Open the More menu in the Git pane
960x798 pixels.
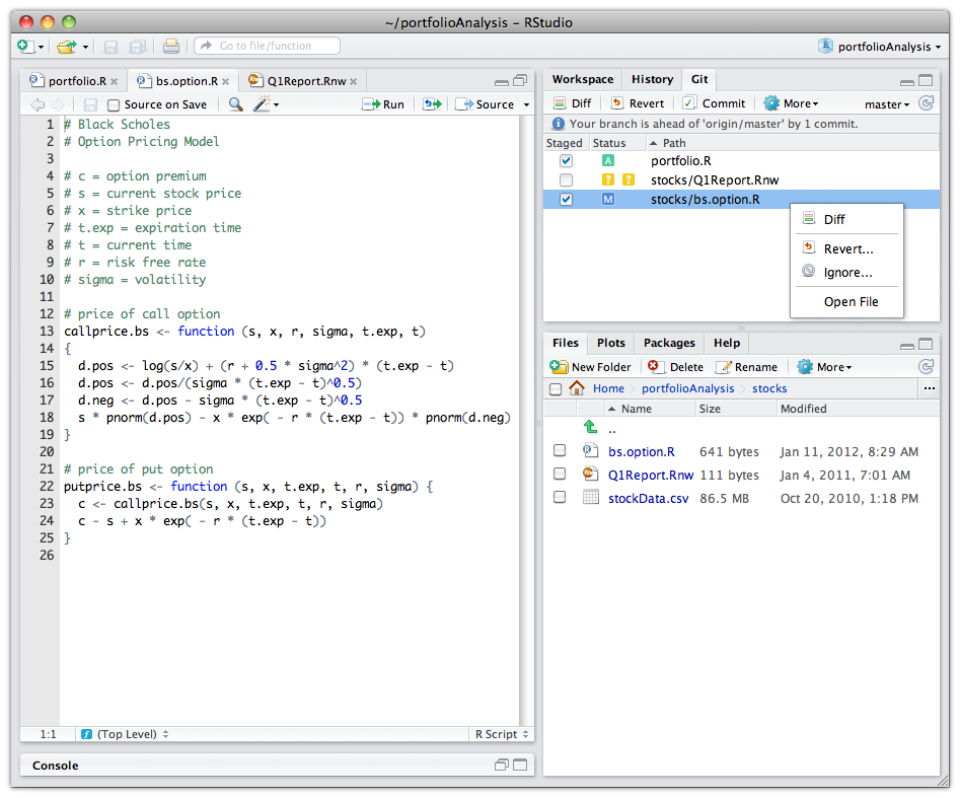tap(790, 103)
